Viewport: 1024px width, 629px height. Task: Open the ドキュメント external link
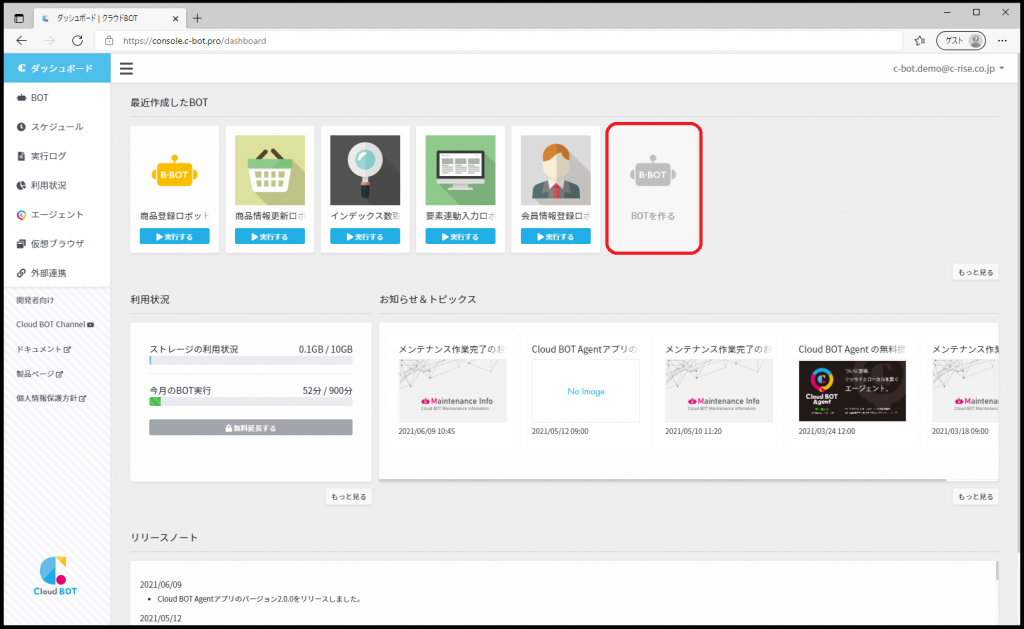pos(44,349)
